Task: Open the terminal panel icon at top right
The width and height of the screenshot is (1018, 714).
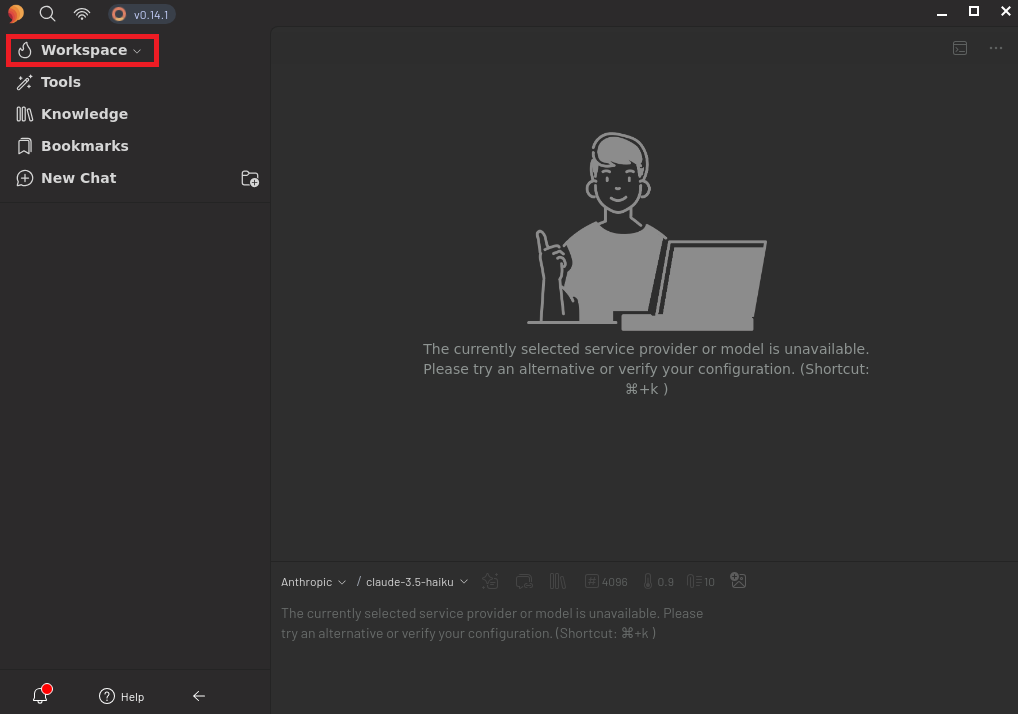Action: tap(960, 48)
